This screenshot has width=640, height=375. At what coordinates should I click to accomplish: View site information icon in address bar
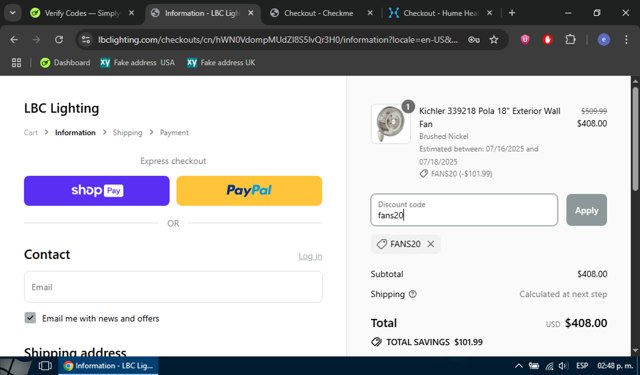pos(86,40)
